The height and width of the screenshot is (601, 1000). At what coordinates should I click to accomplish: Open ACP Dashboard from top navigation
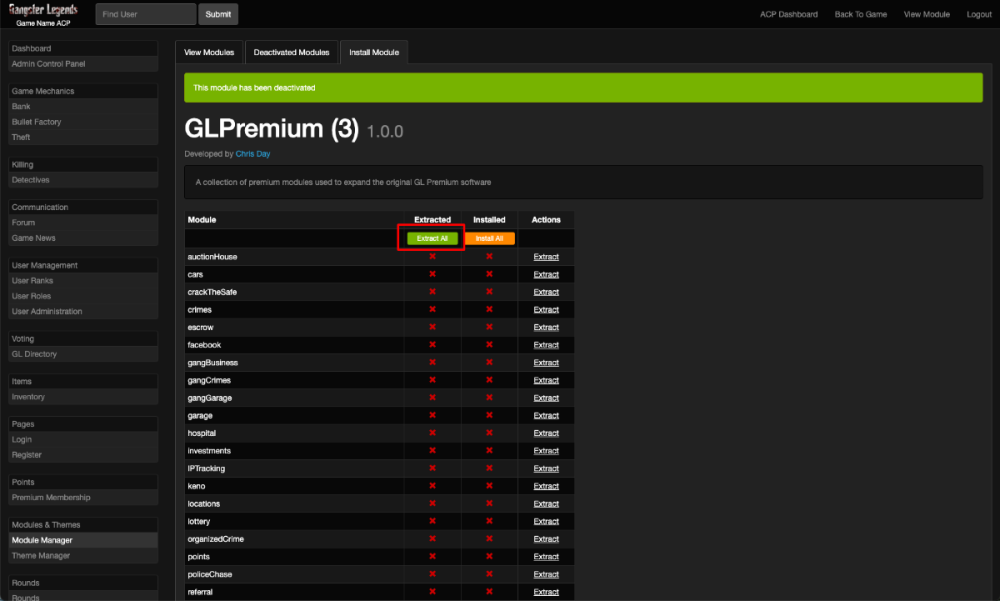tap(789, 14)
